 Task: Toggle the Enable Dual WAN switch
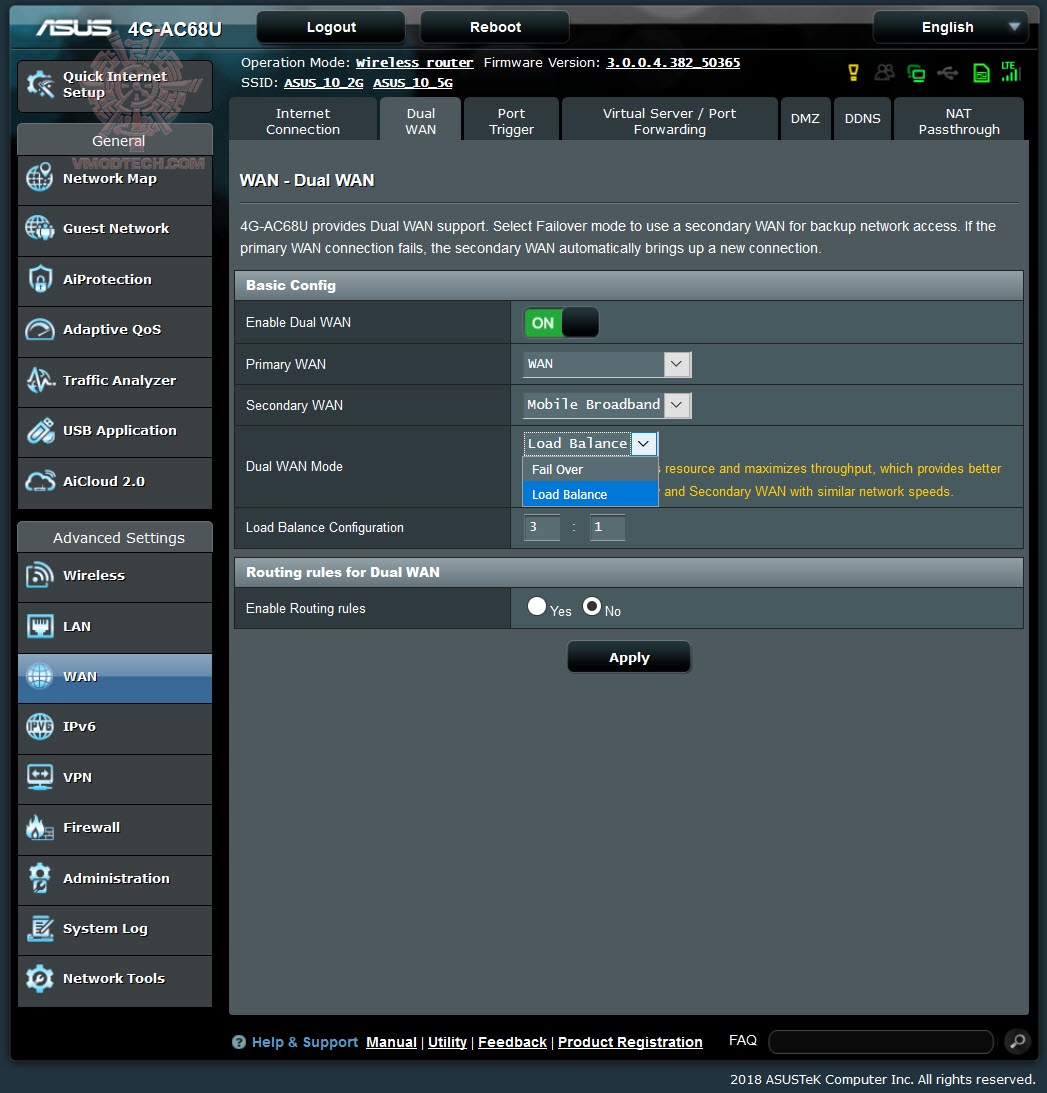pyautogui.click(x=561, y=323)
